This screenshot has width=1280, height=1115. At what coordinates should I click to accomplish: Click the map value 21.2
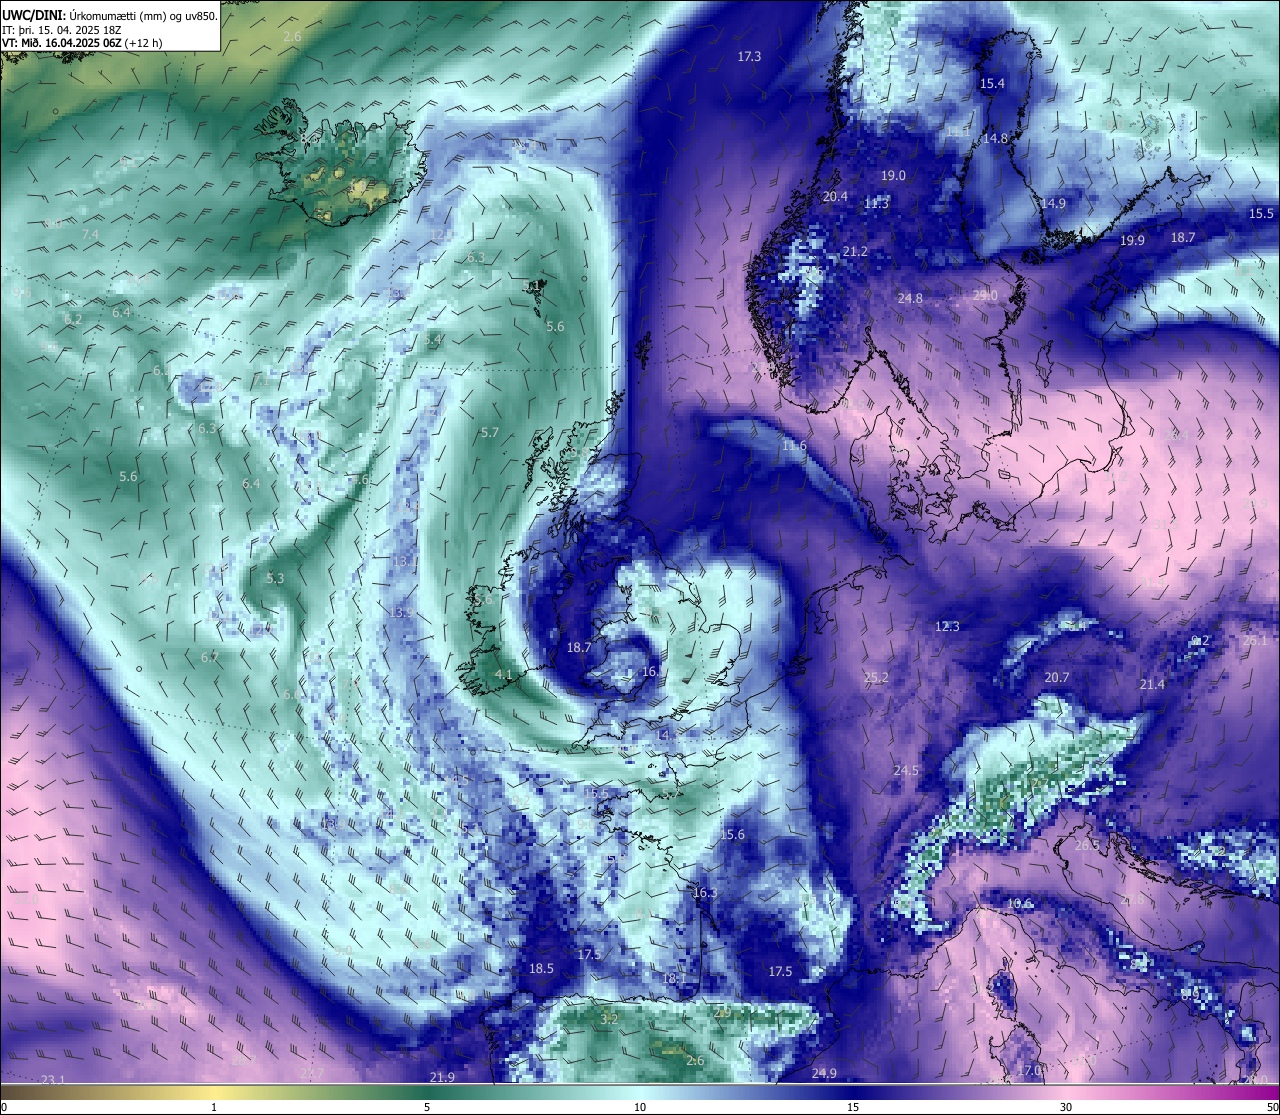tap(855, 252)
